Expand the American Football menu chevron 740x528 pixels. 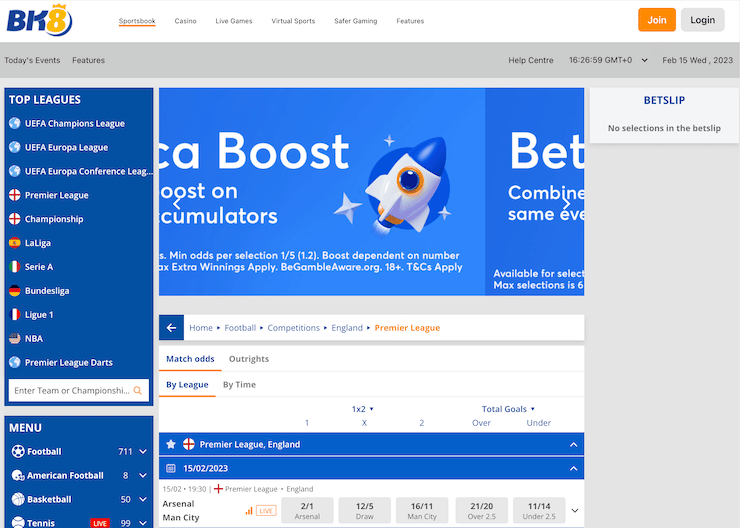[x=143, y=476]
